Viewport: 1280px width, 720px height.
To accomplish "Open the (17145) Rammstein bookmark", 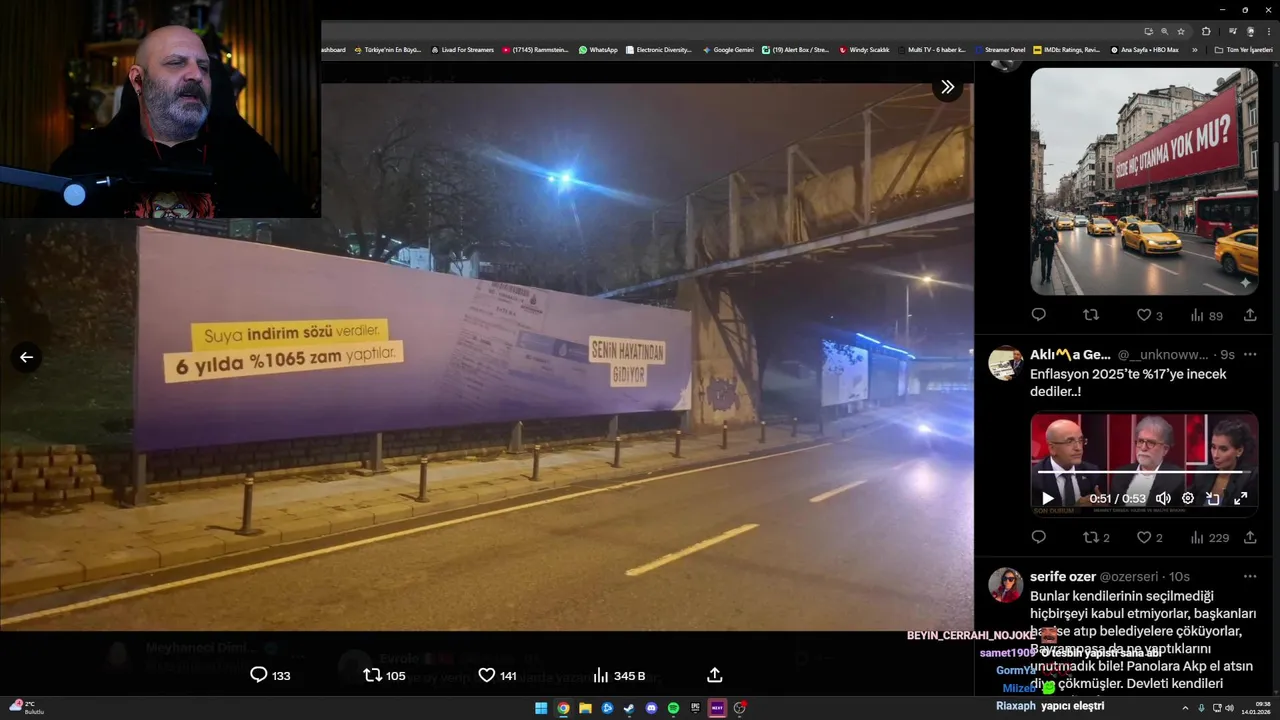I will pos(535,49).
